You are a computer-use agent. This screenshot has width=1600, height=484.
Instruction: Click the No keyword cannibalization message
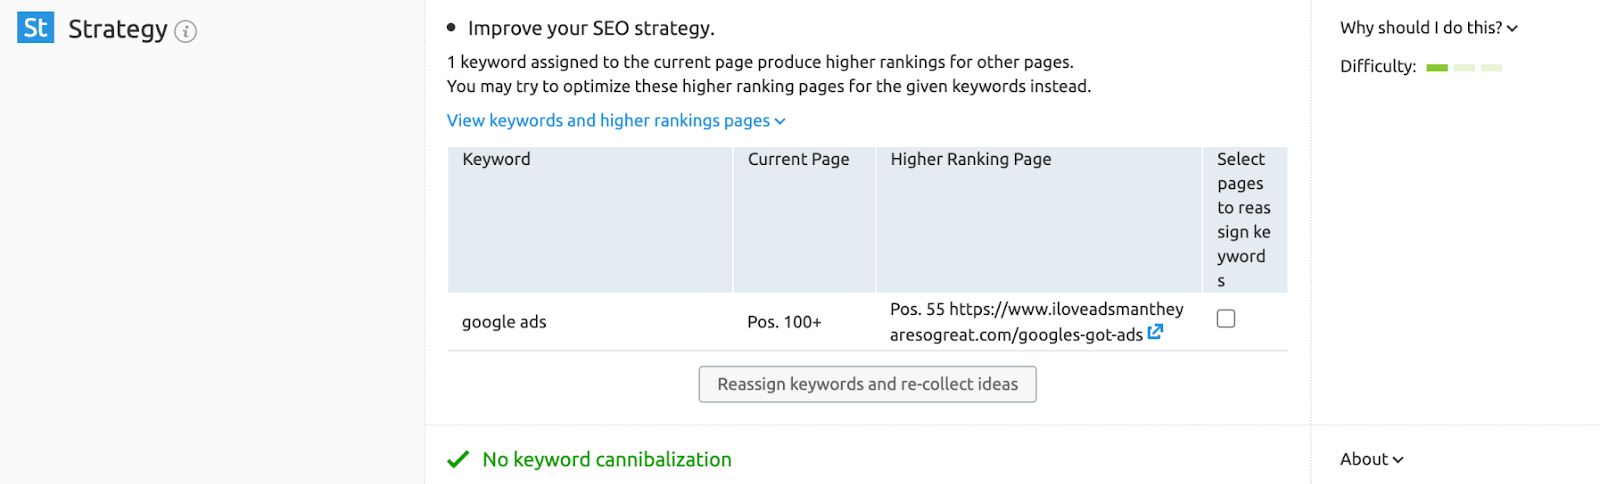tap(607, 459)
